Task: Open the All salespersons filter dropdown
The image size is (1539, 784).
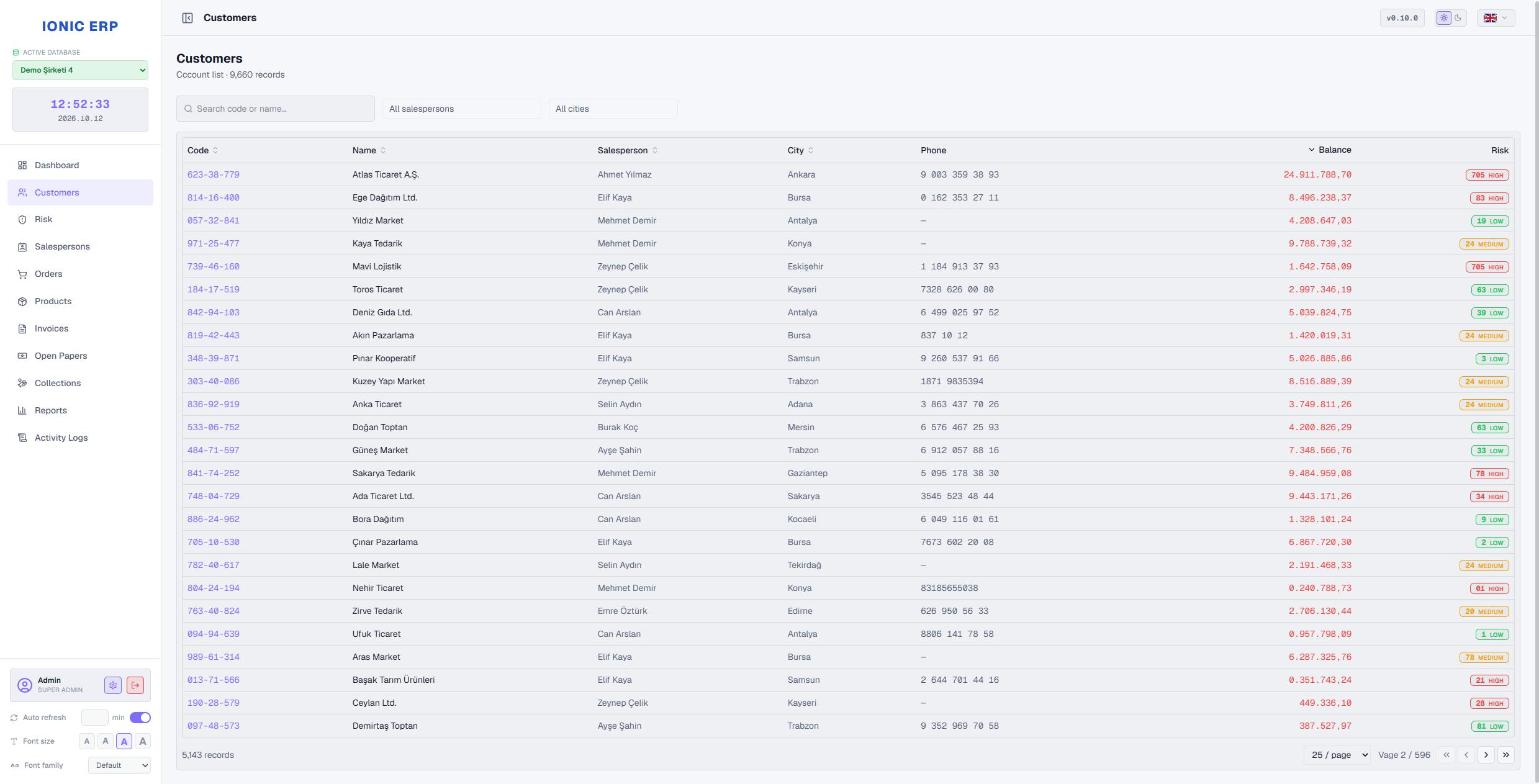Action: 461,109
